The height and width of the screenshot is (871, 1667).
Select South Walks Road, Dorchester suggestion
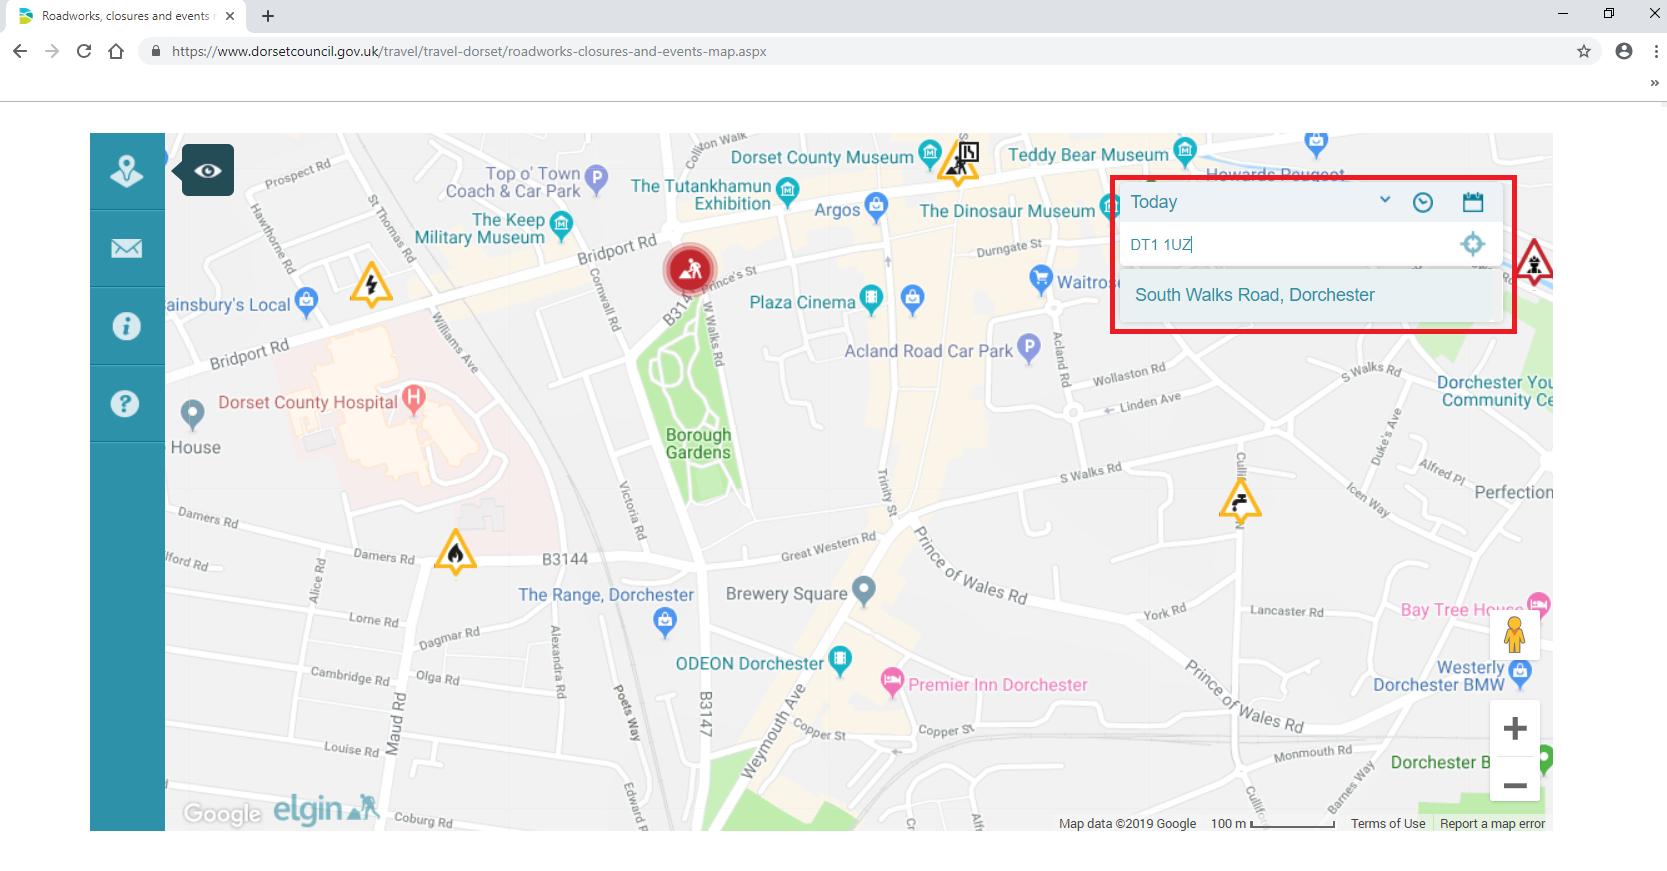[1310, 295]
